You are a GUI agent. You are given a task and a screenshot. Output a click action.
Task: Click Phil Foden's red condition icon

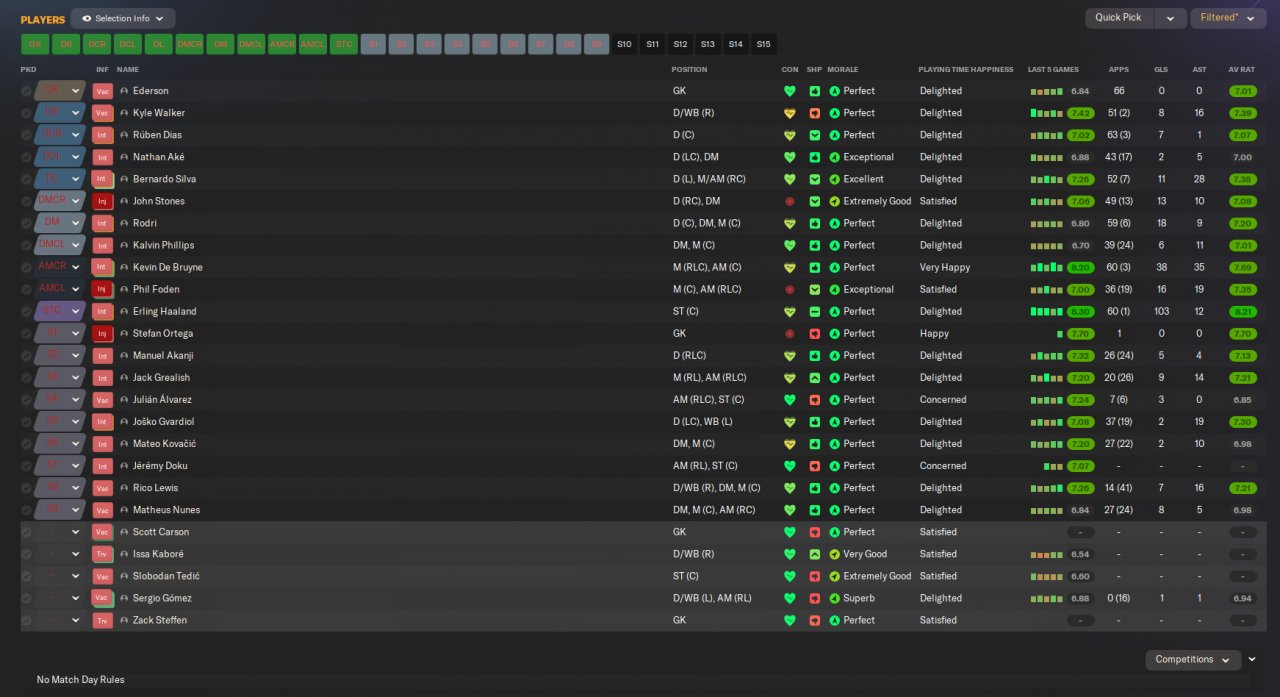click(x=790, y=289)
